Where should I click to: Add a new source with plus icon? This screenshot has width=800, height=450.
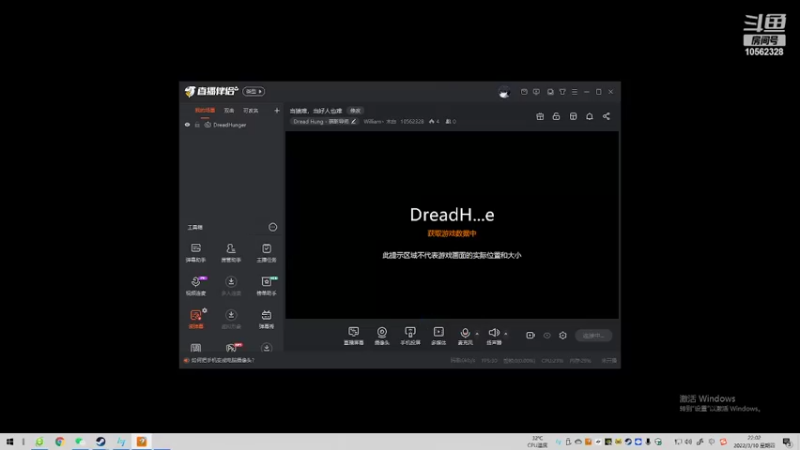(277, 110)
